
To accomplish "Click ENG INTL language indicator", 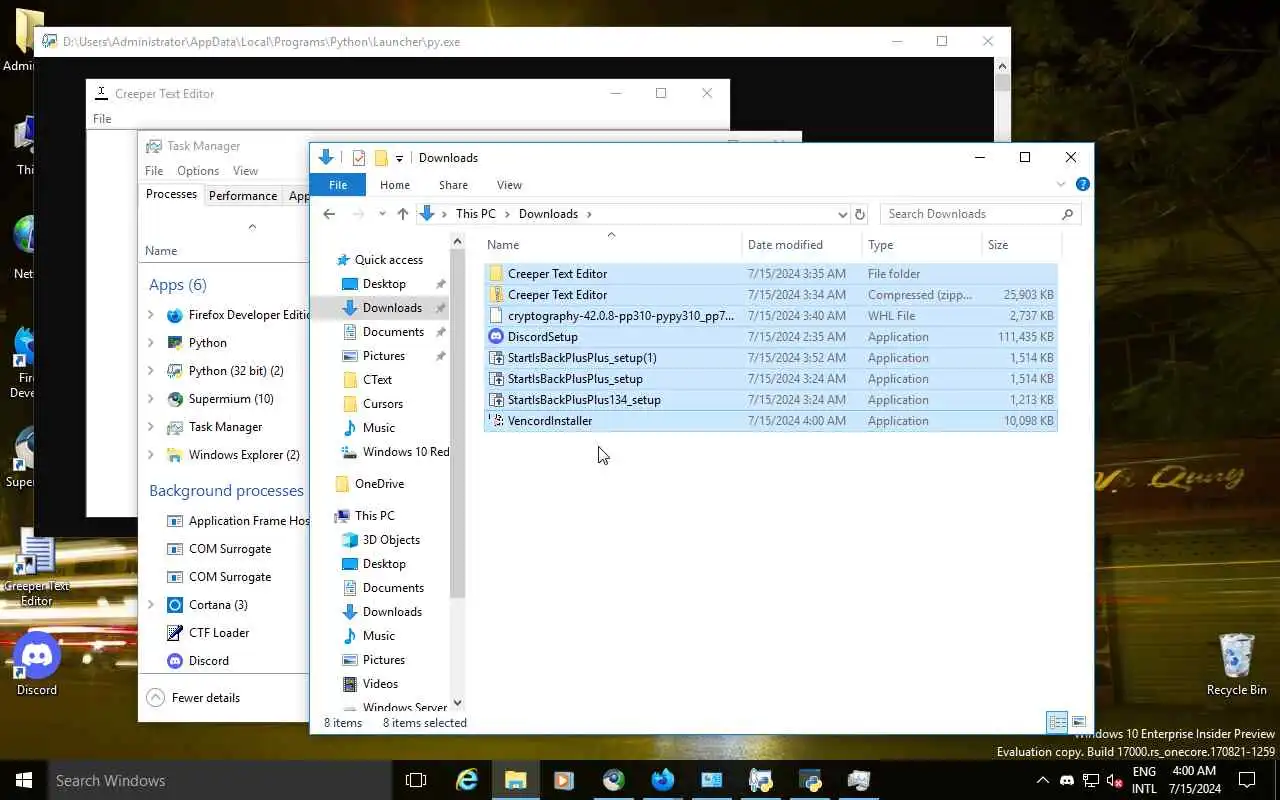I will pos(1144,780).
